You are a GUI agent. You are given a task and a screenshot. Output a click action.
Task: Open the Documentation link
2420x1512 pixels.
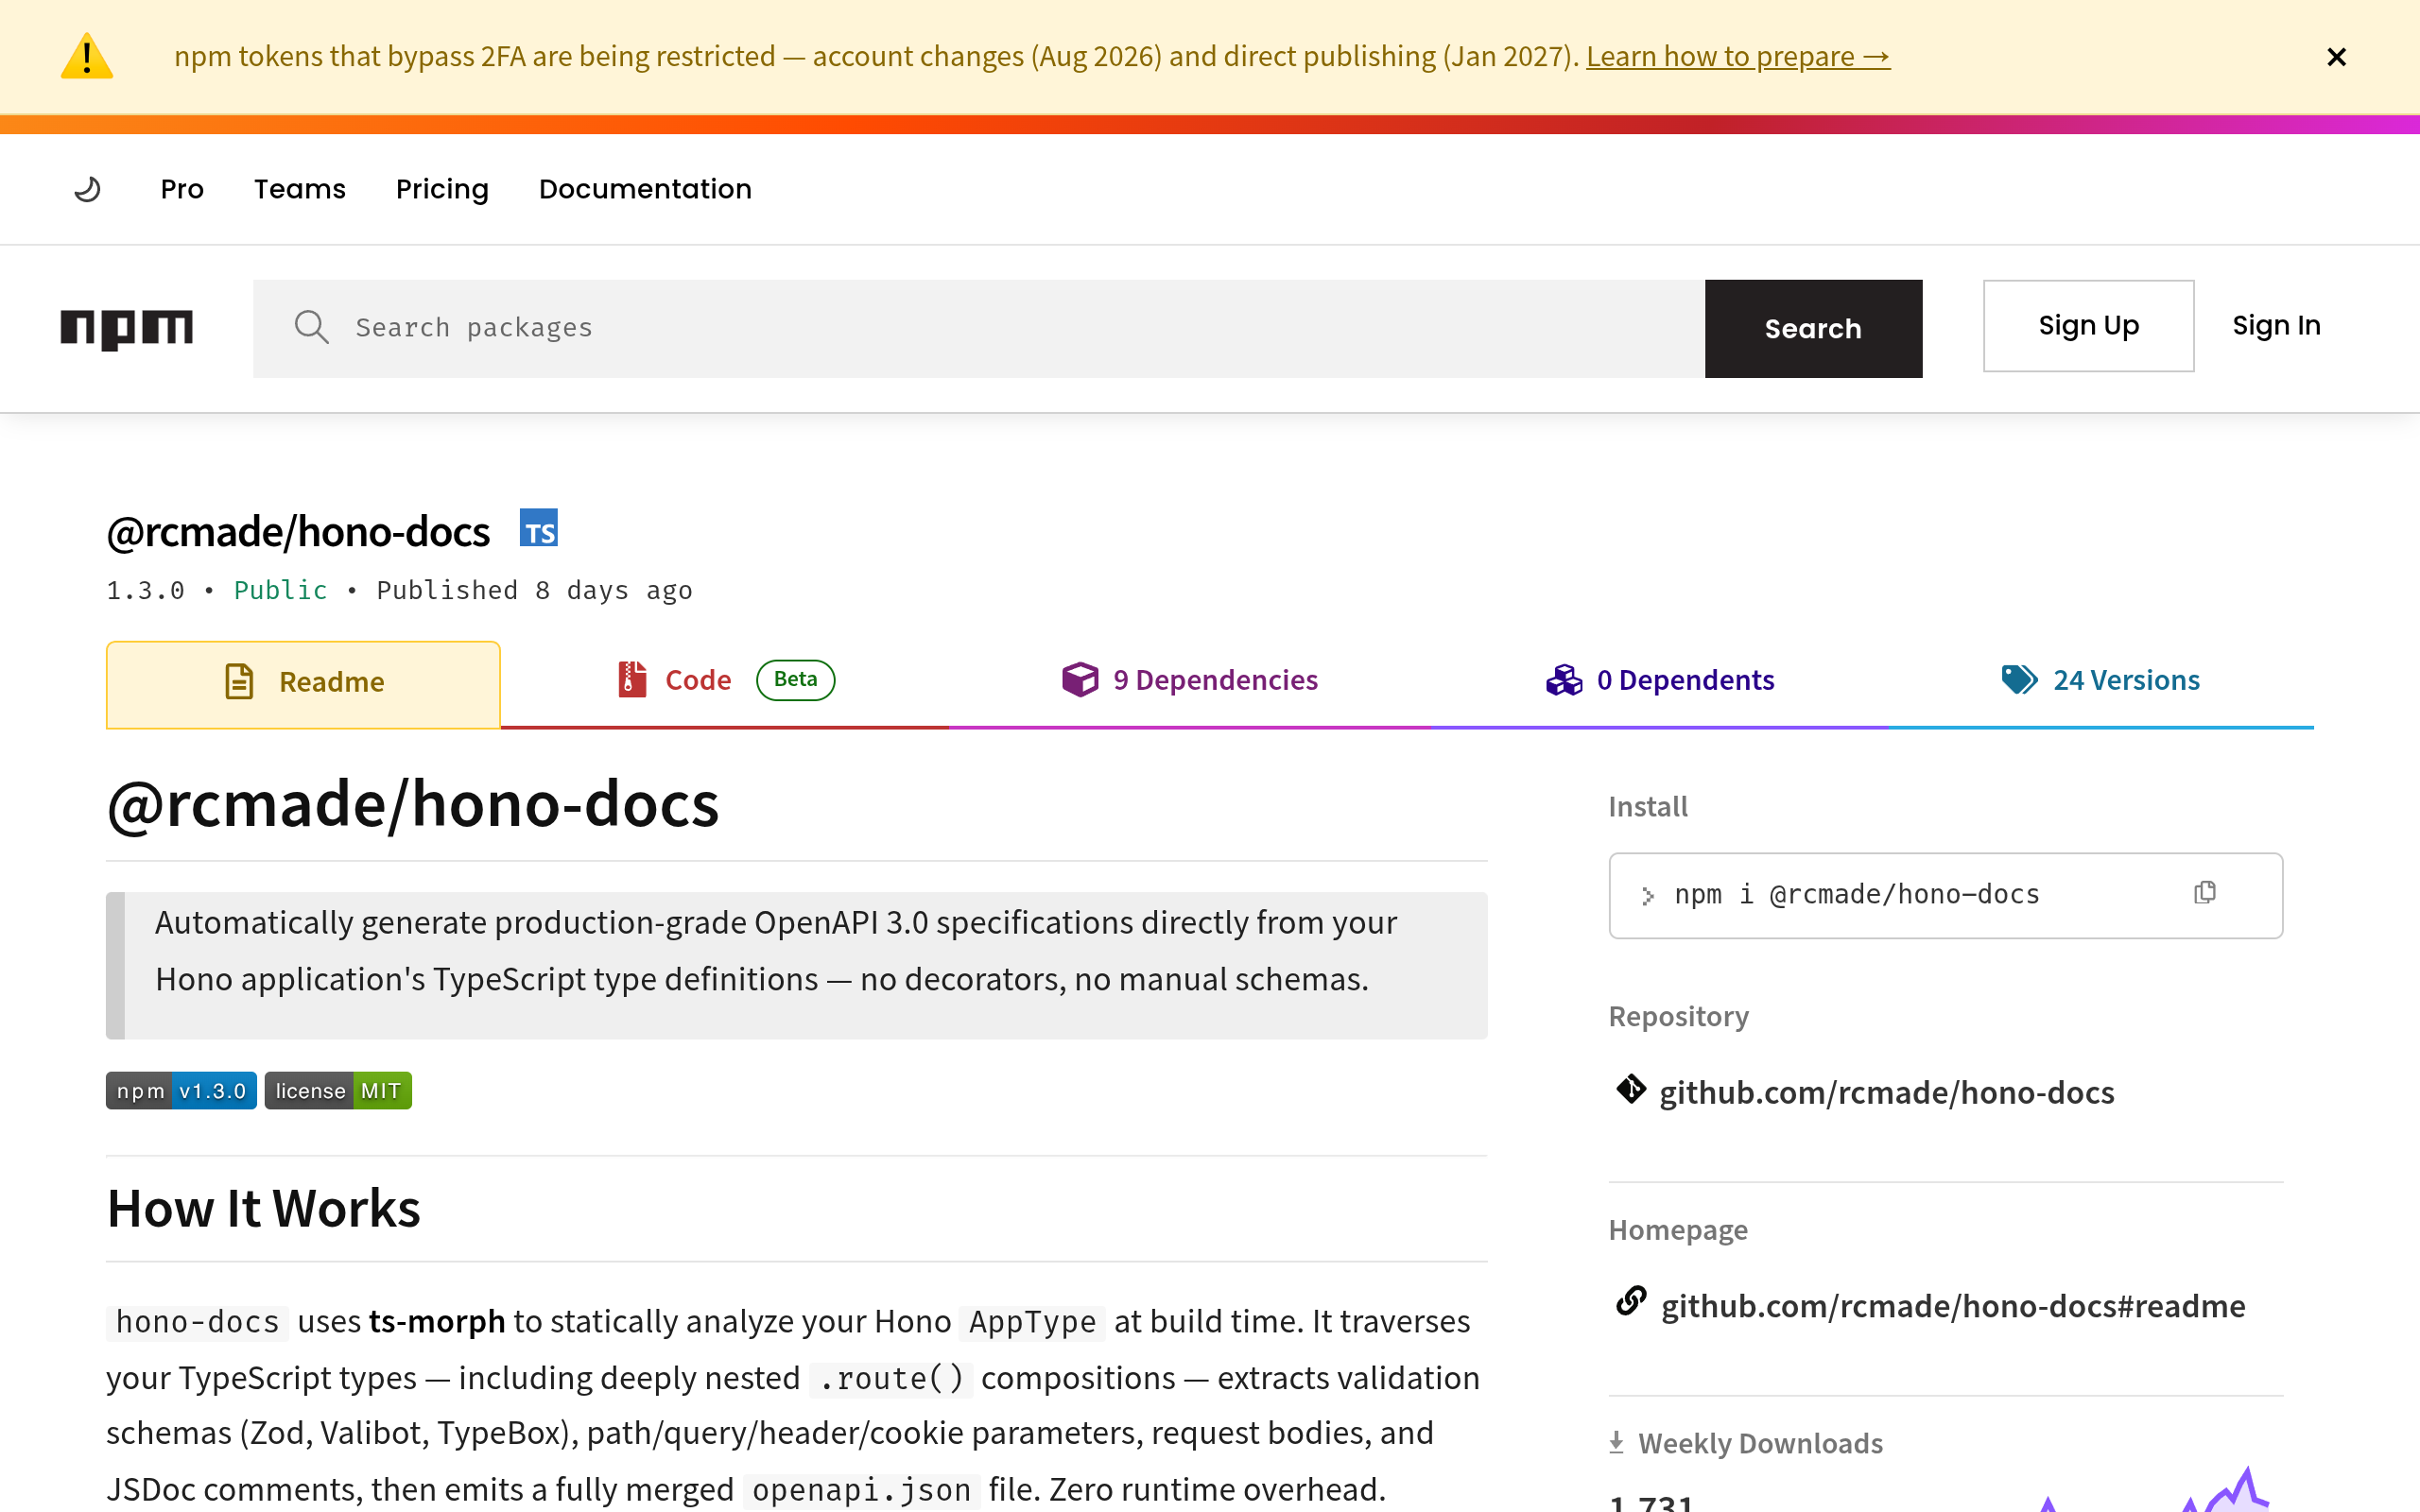645,189
